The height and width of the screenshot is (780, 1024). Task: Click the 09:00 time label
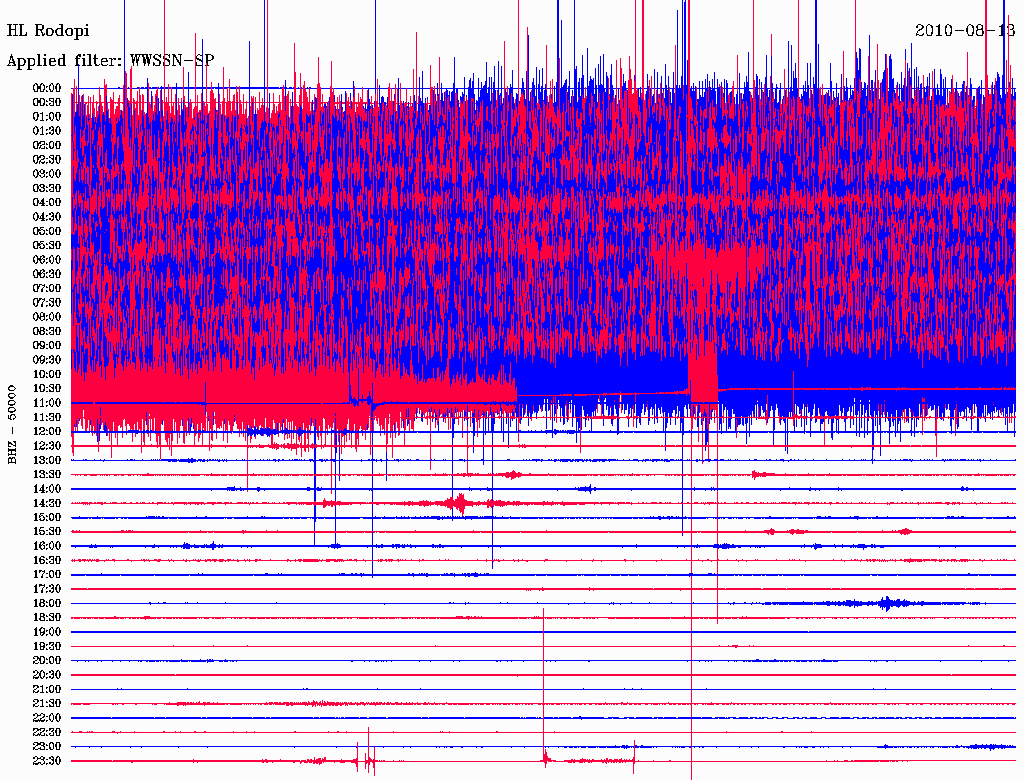[x=48, y=345]
